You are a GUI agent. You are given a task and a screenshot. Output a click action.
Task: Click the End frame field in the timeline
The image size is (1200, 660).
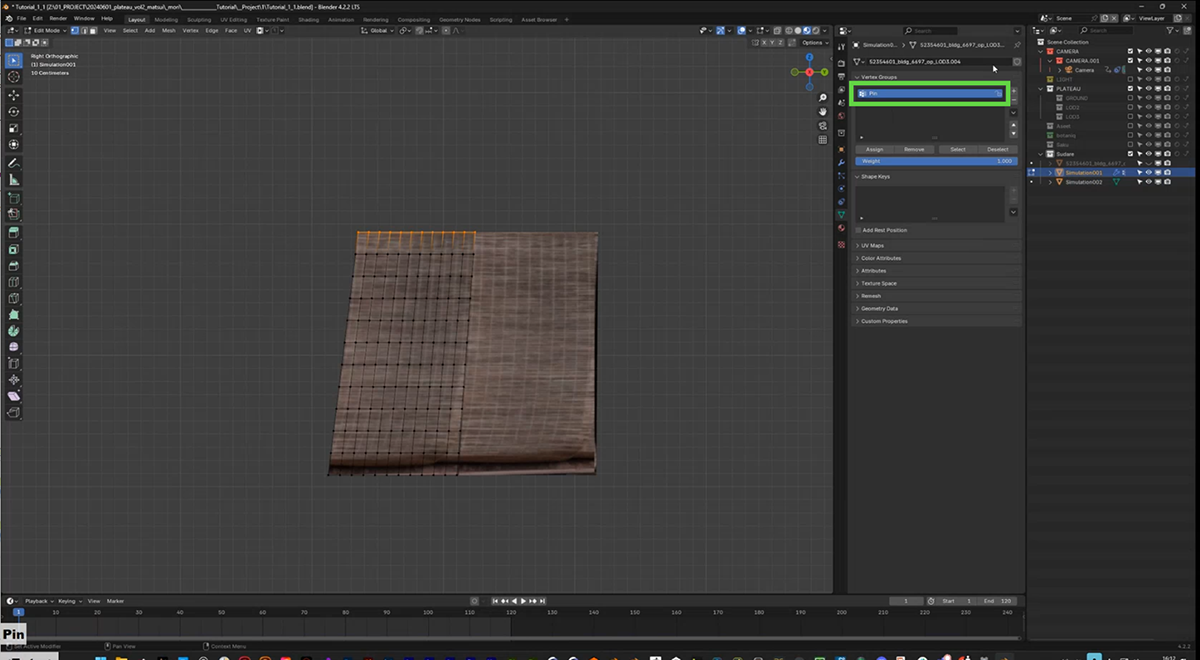coord(997,600)
